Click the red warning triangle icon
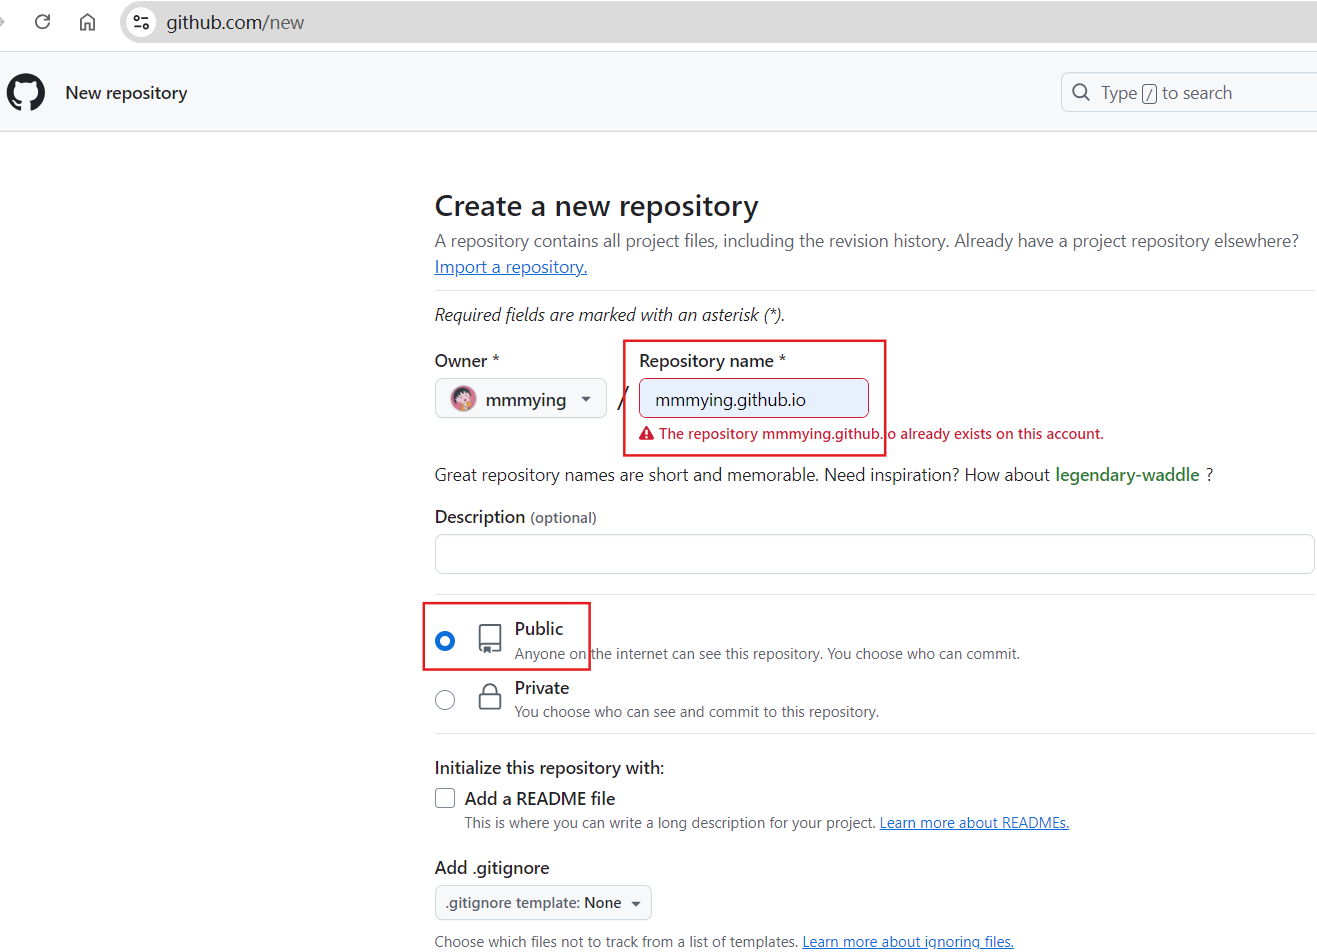The height and width of the screenshot is (952, 1317). [x=647, y=434]
